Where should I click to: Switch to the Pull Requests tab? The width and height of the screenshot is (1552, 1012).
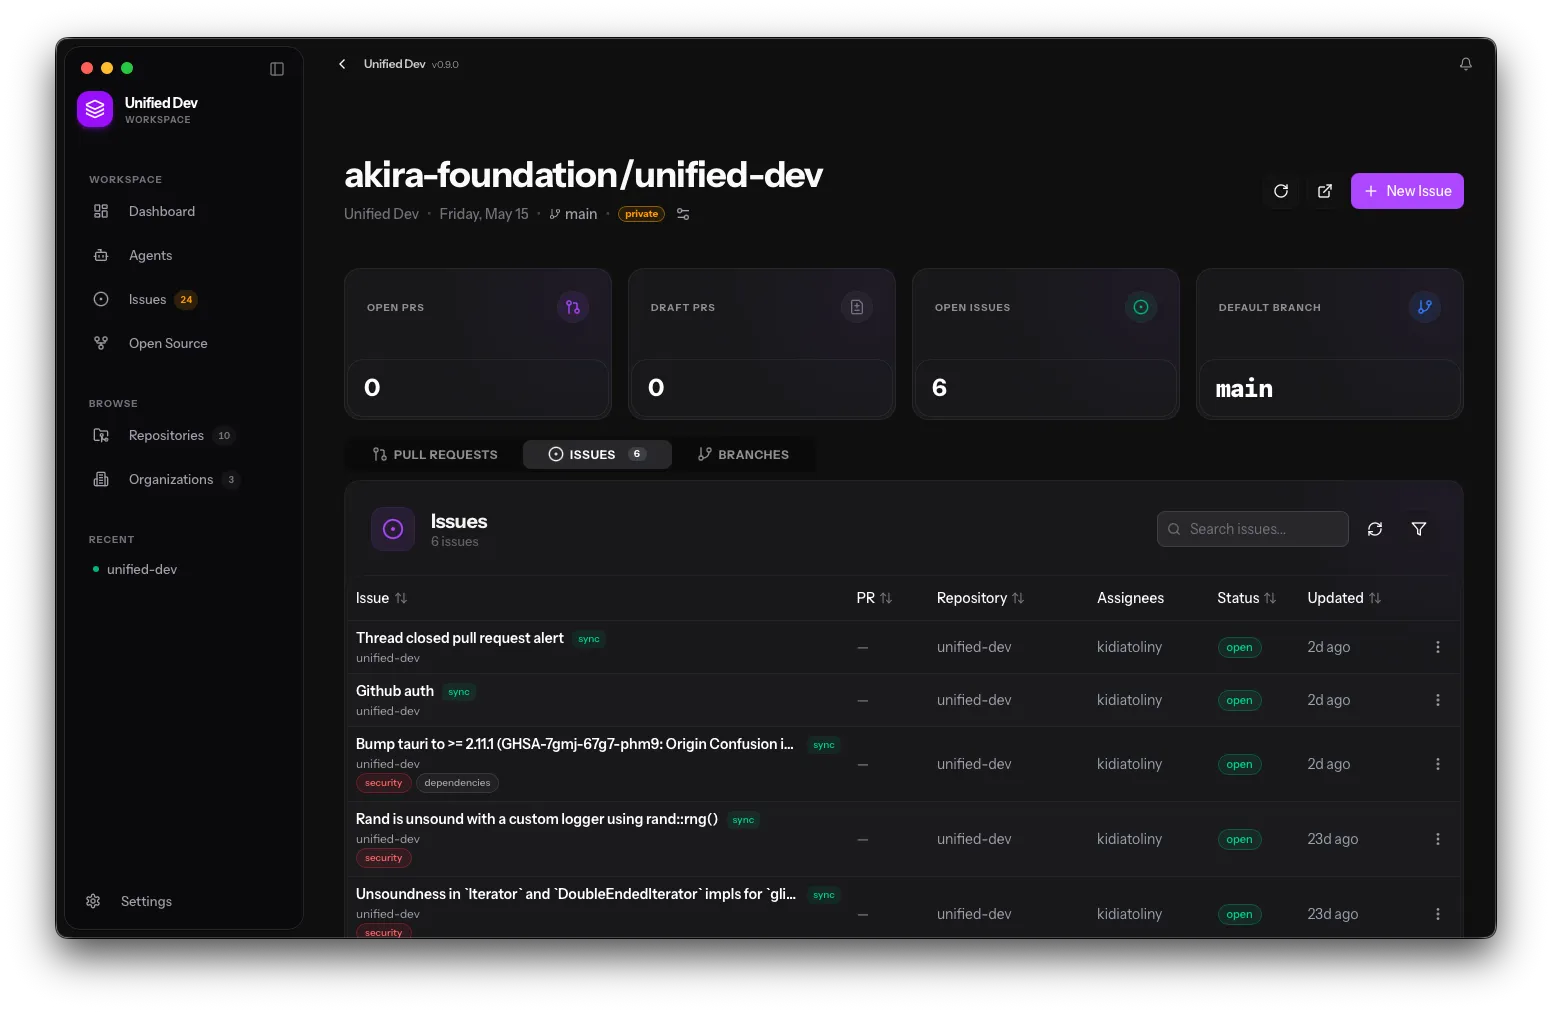pyautogui.click(x=434, y=454)
